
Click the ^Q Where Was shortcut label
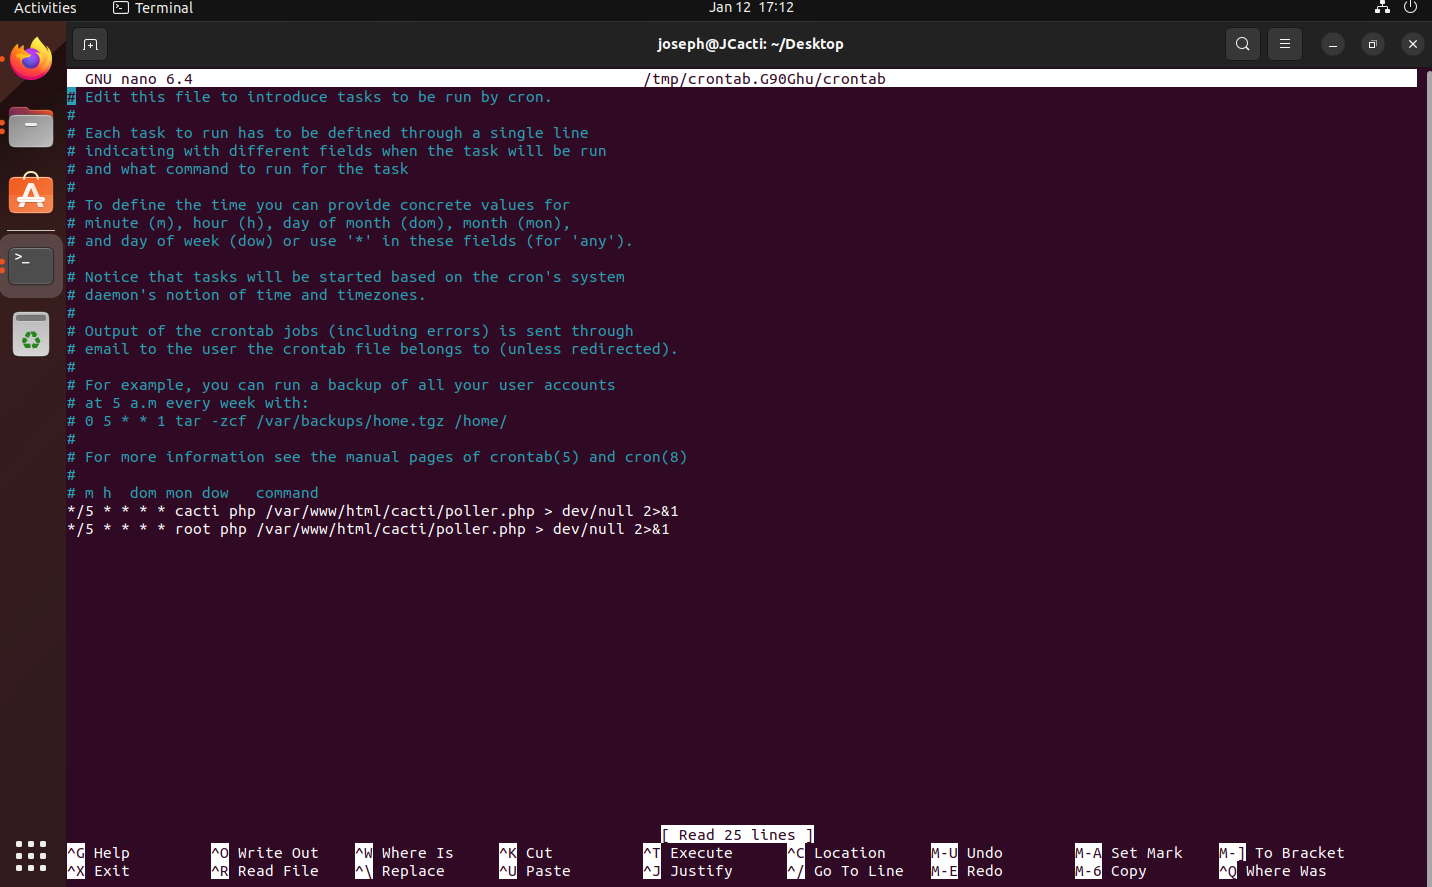point(1273,871)
